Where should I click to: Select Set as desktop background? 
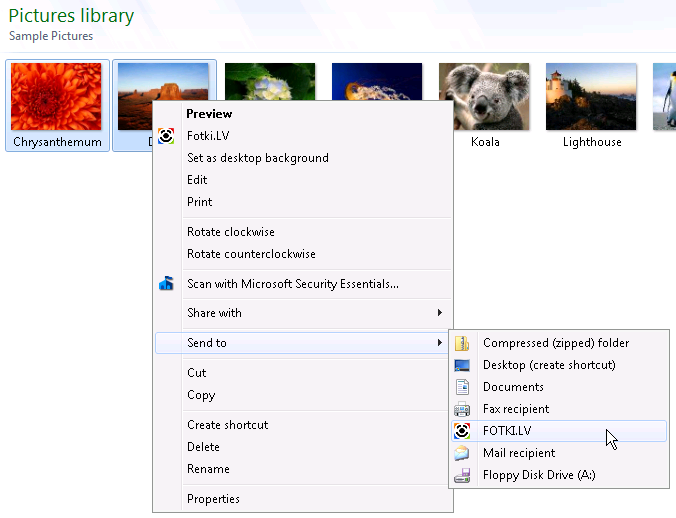coord(257,158)
